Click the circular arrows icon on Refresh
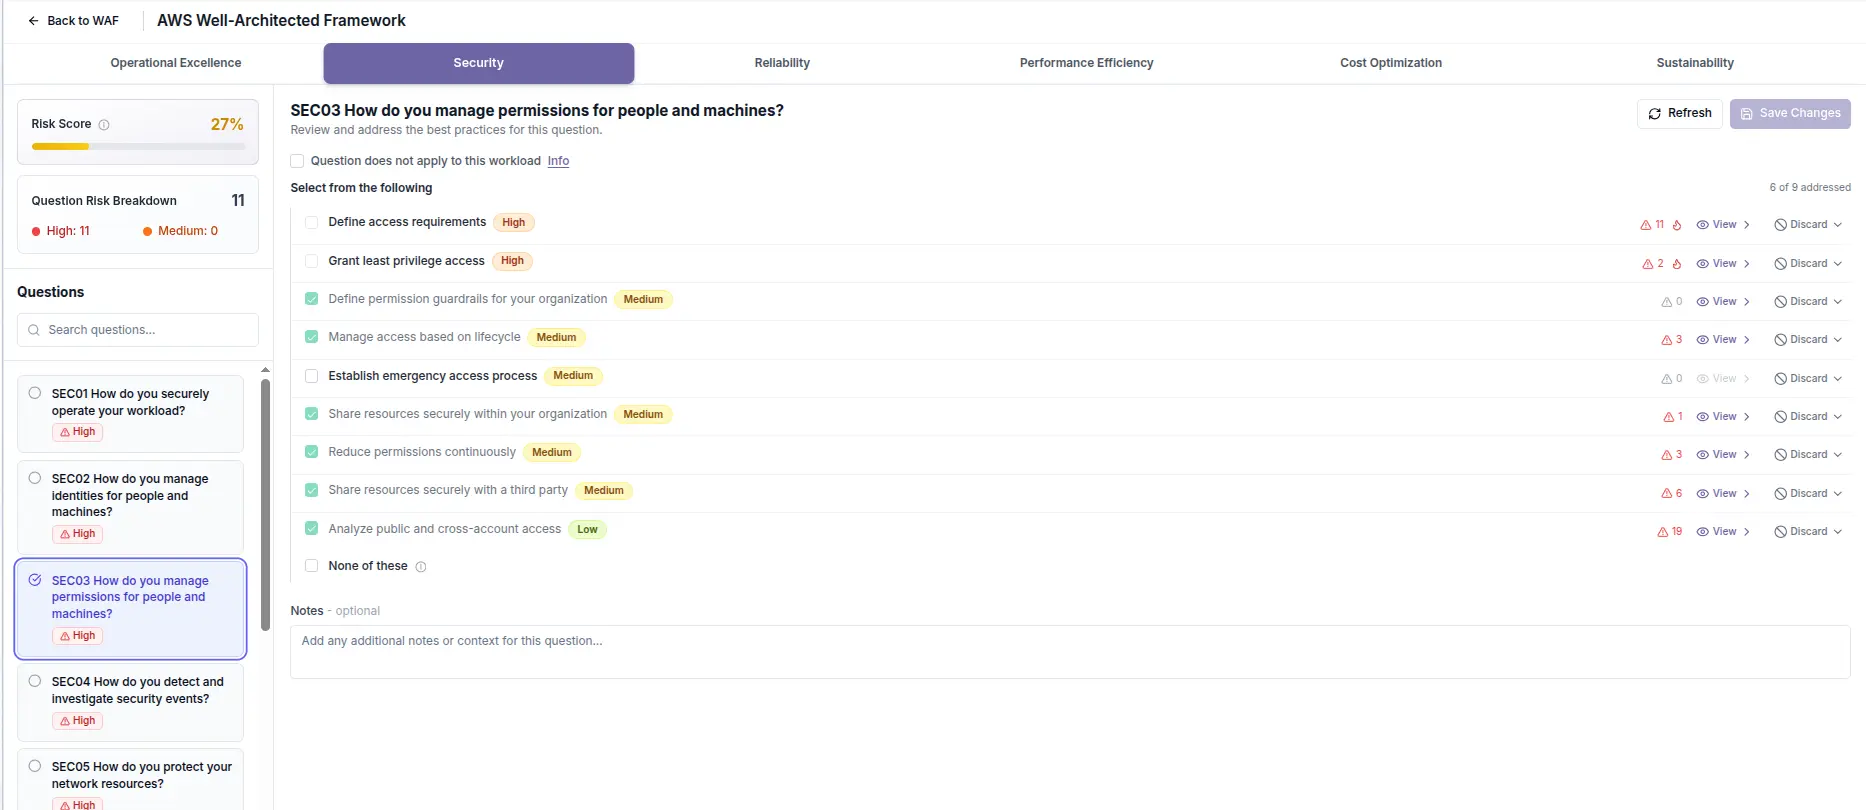 [1655, 114]
